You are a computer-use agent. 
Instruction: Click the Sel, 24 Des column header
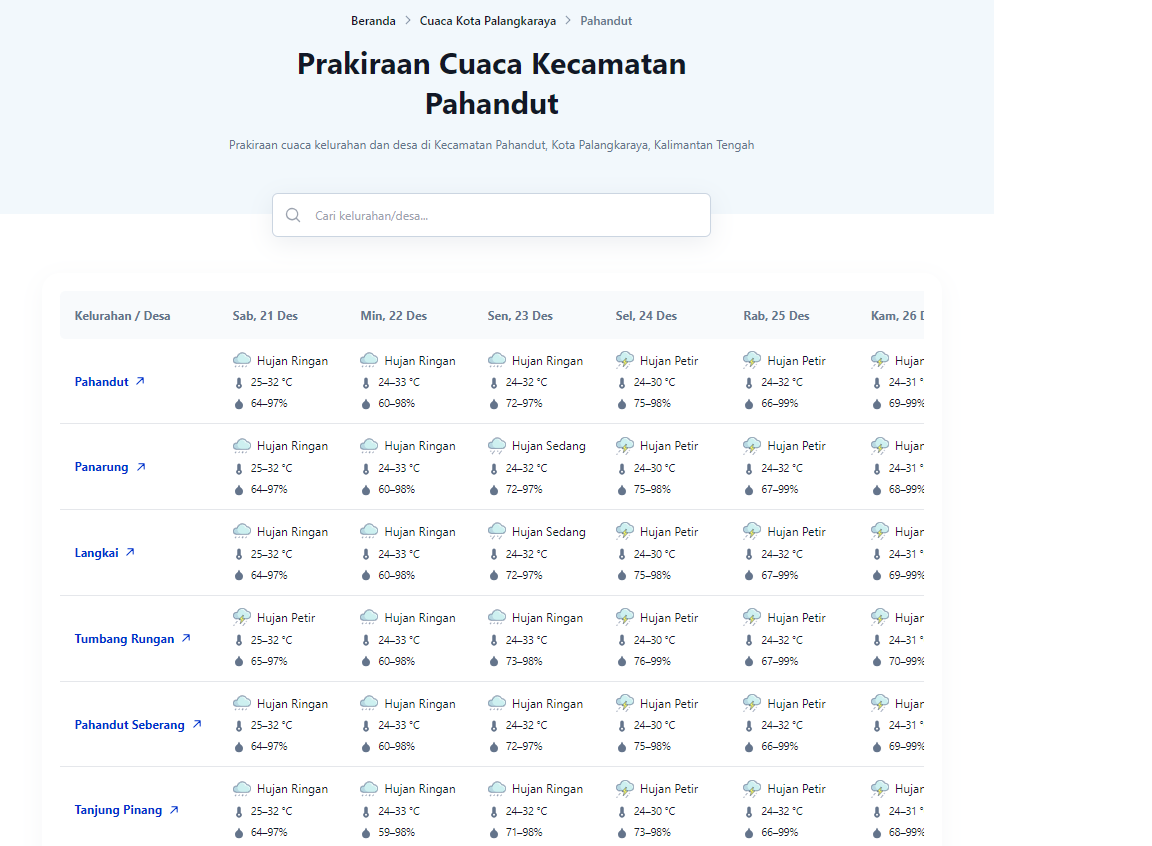tap(646, 316)
